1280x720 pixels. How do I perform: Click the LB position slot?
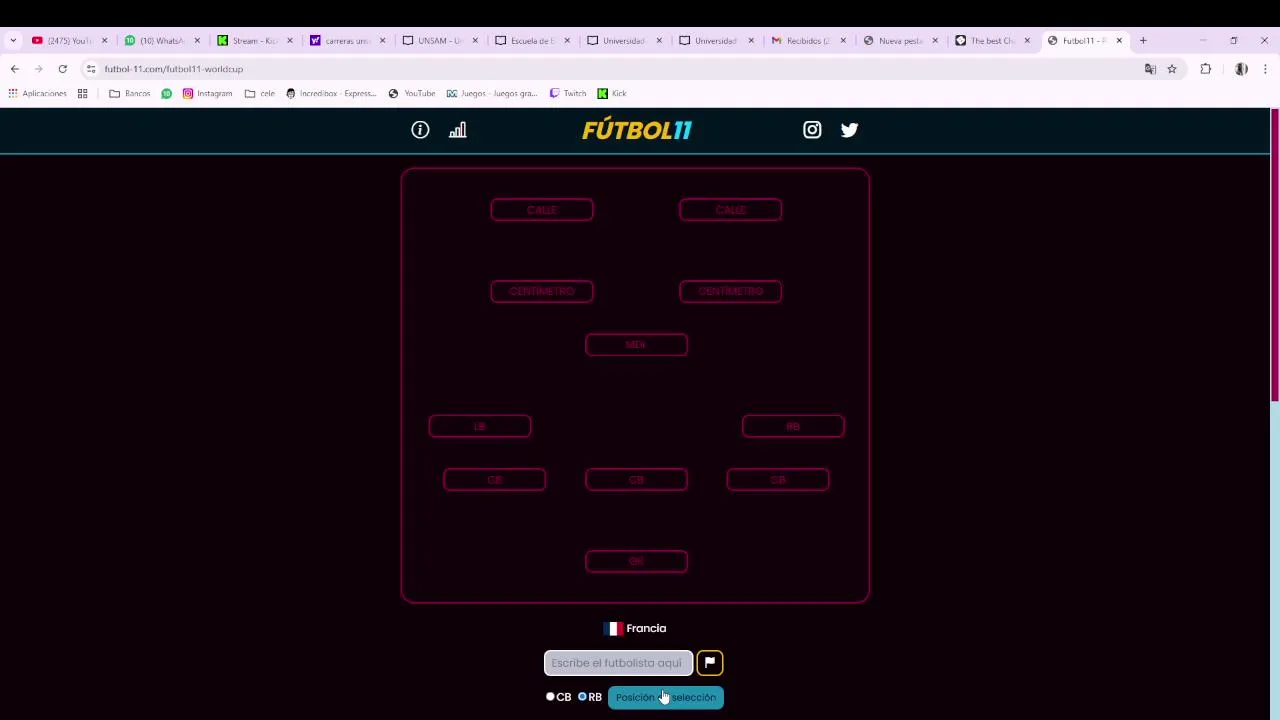[480, 427]
